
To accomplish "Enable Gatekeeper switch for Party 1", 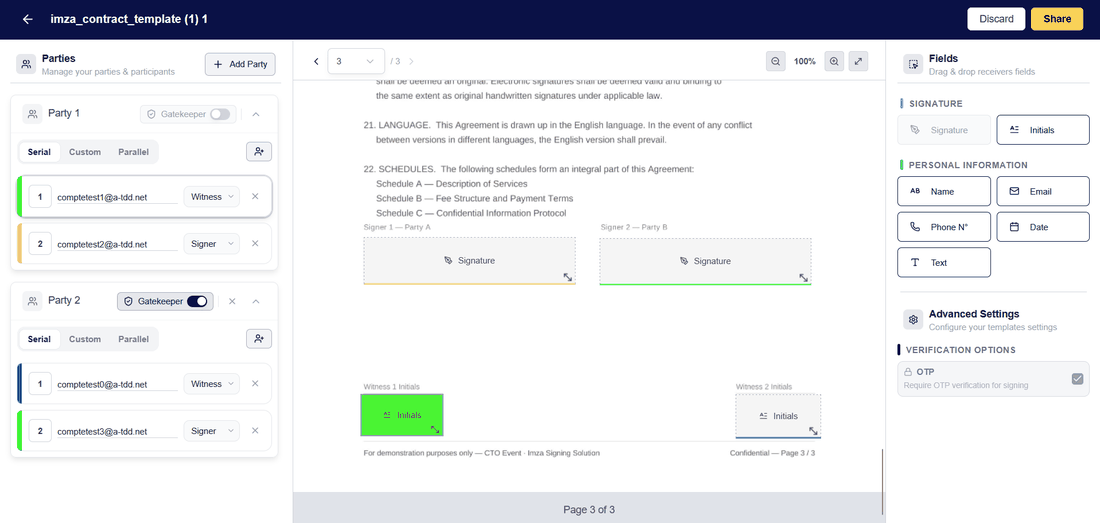I will pyautogui.click(x=220, y=114).
